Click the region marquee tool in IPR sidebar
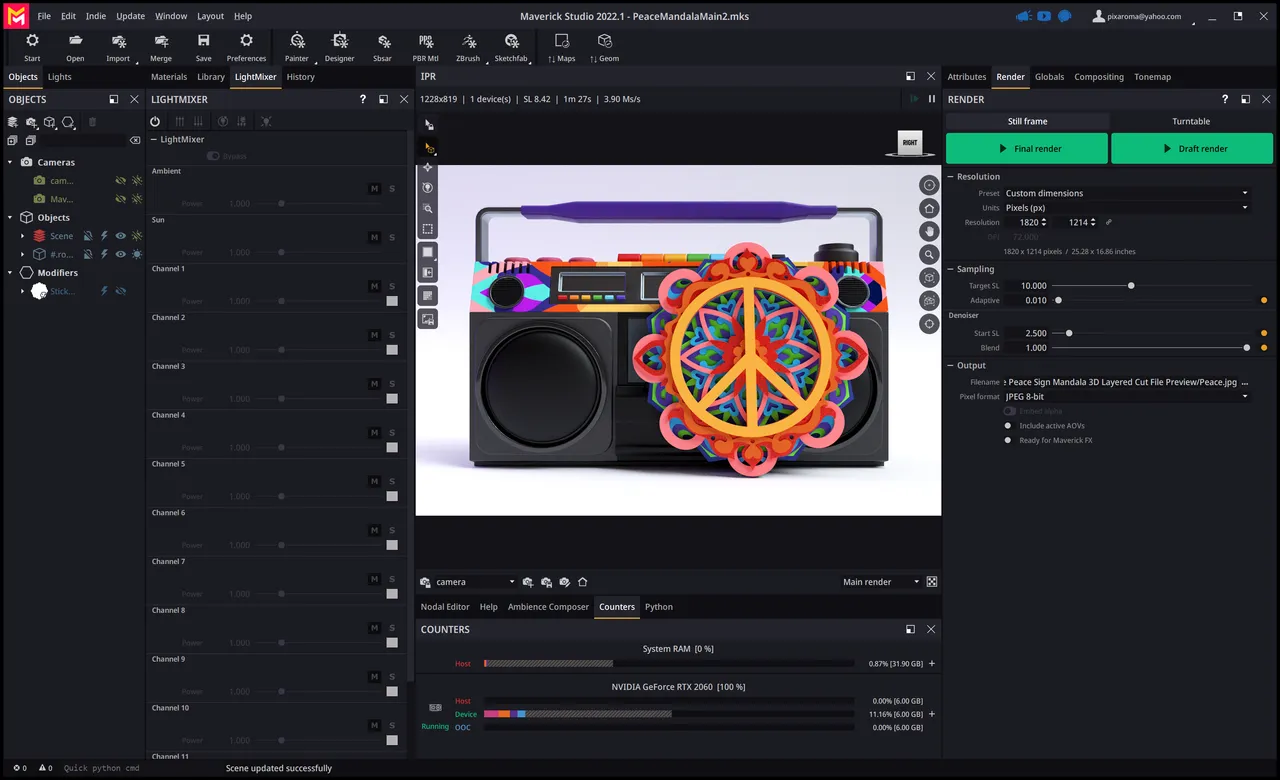This screenshot has height=780, width=1280. 428,229
